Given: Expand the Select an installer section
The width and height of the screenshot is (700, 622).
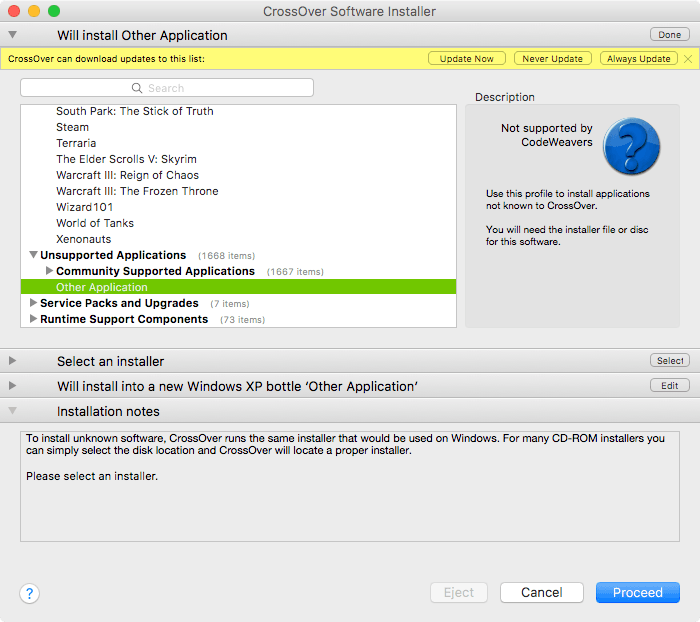Looking at the screenshot, I should point(12,361).
